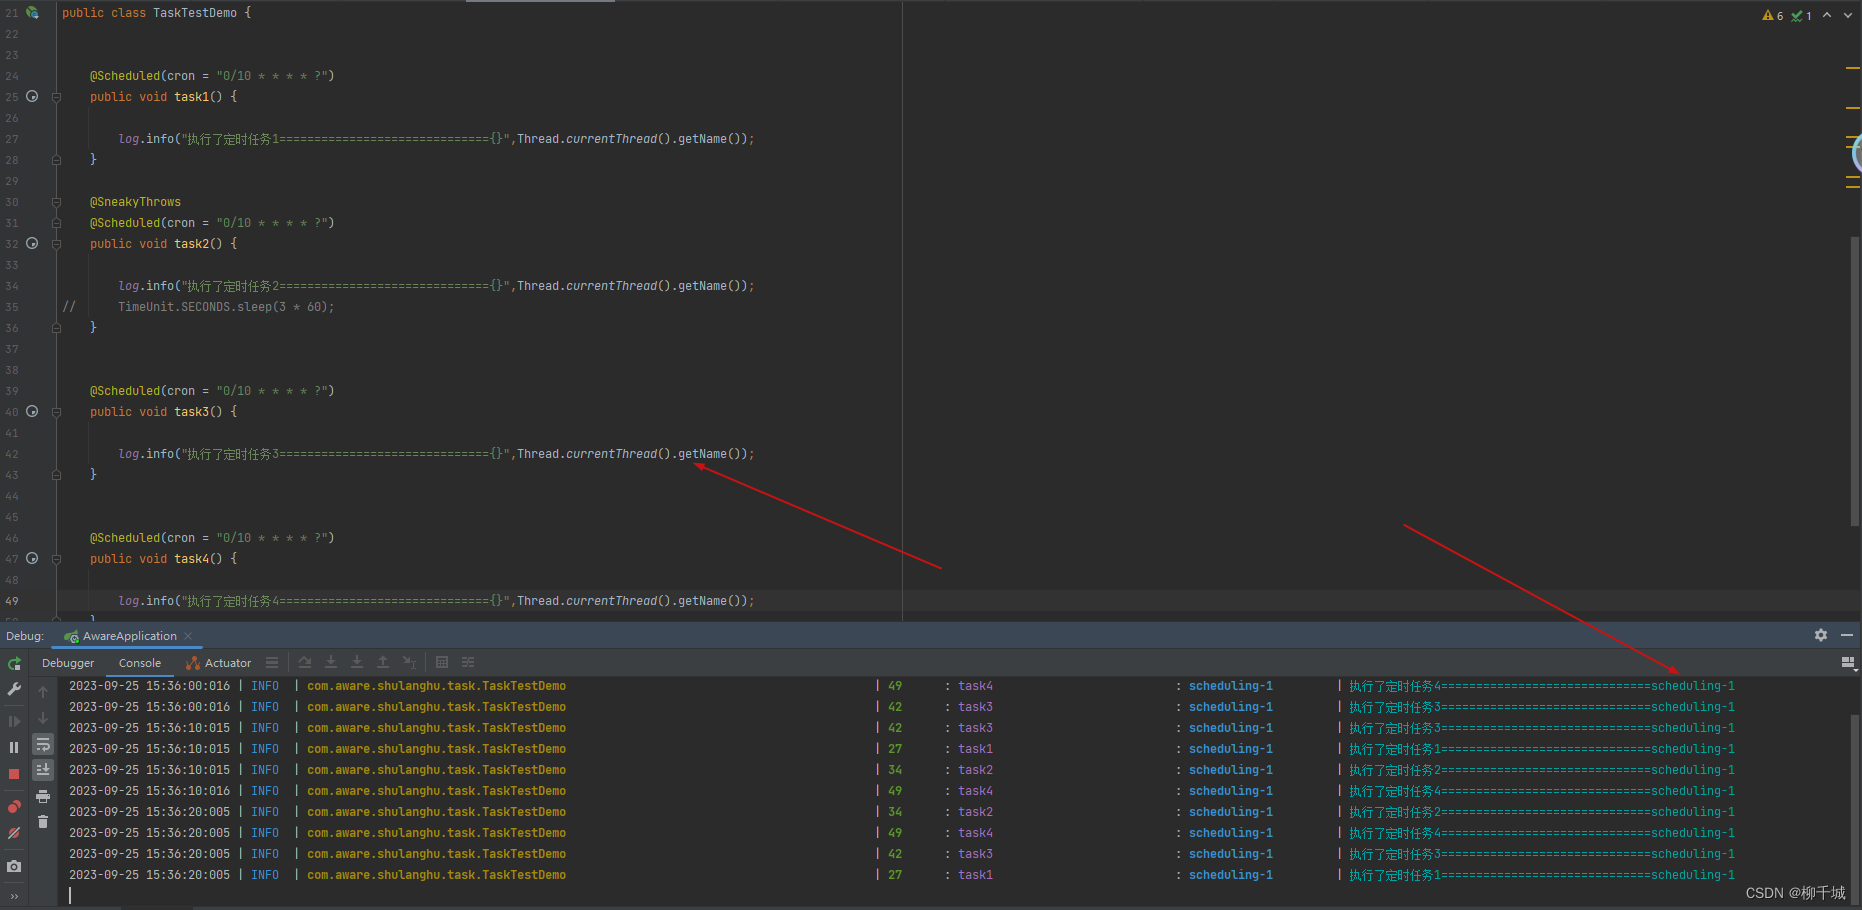
Task: Open View Breakpoints double red circle icon
Action: pos(14,806)
